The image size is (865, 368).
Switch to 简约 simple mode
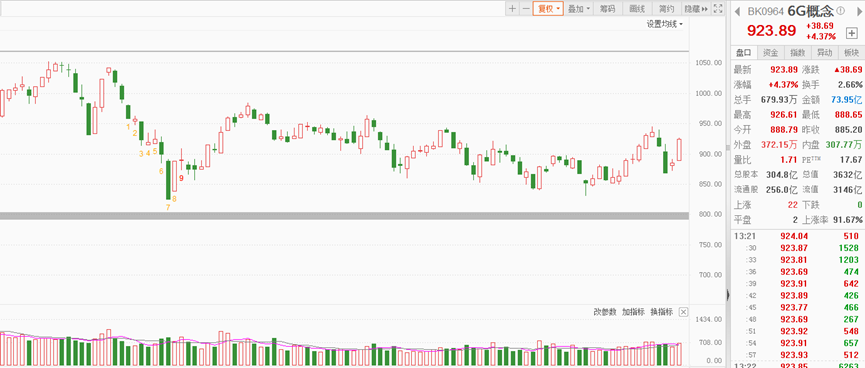[666, 8]
